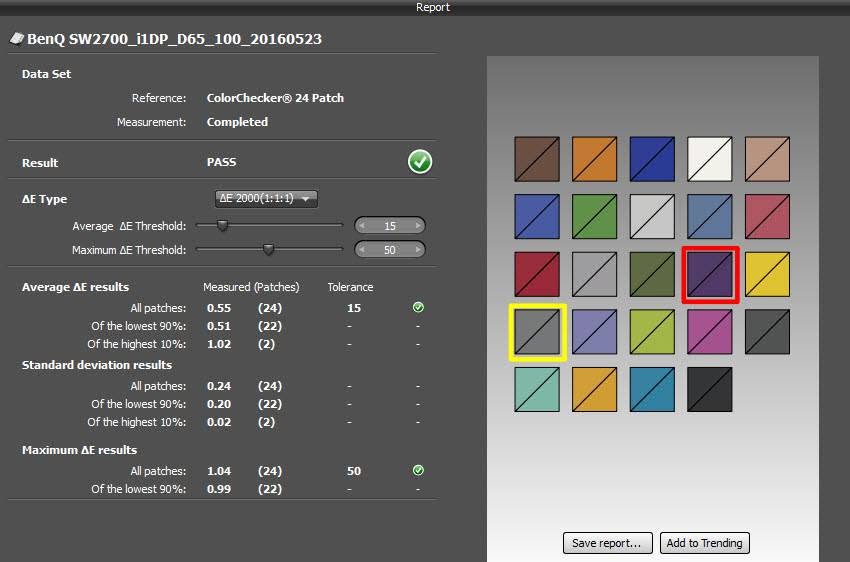Screen dimensions: 850x562
Task: Select the cyan blue patch in bottom row
Action: coord(652,390)
